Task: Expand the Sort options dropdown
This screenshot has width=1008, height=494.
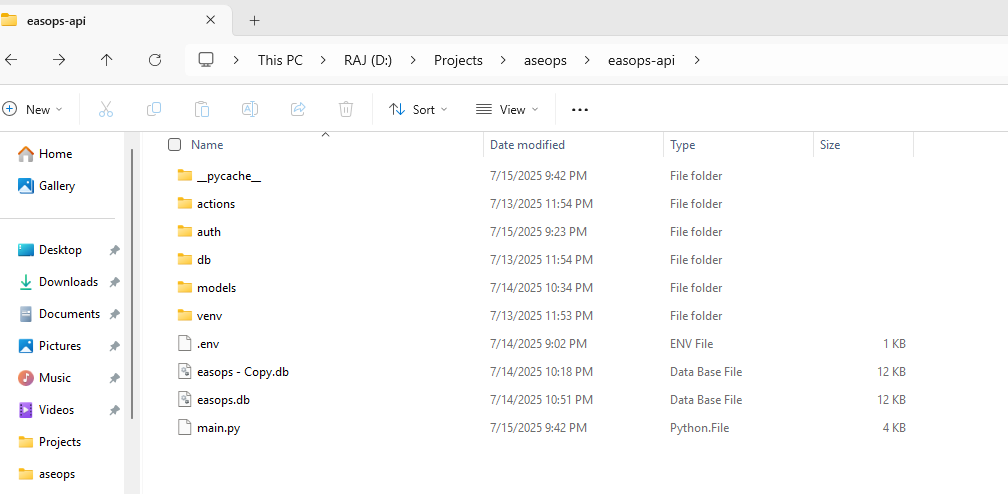Action: 418,109
